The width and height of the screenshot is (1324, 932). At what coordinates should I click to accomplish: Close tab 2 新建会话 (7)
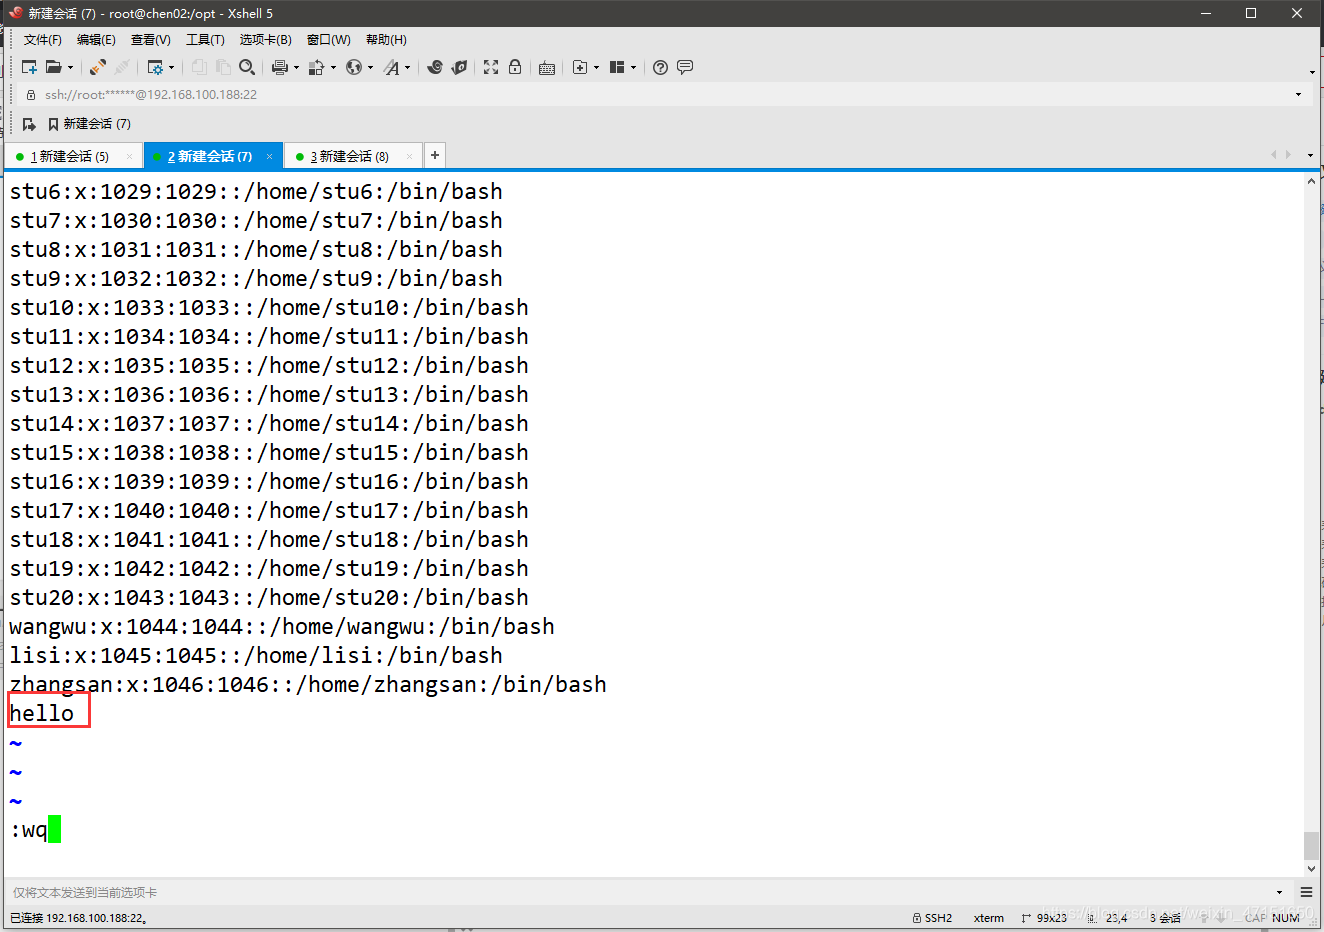point(269,156)
